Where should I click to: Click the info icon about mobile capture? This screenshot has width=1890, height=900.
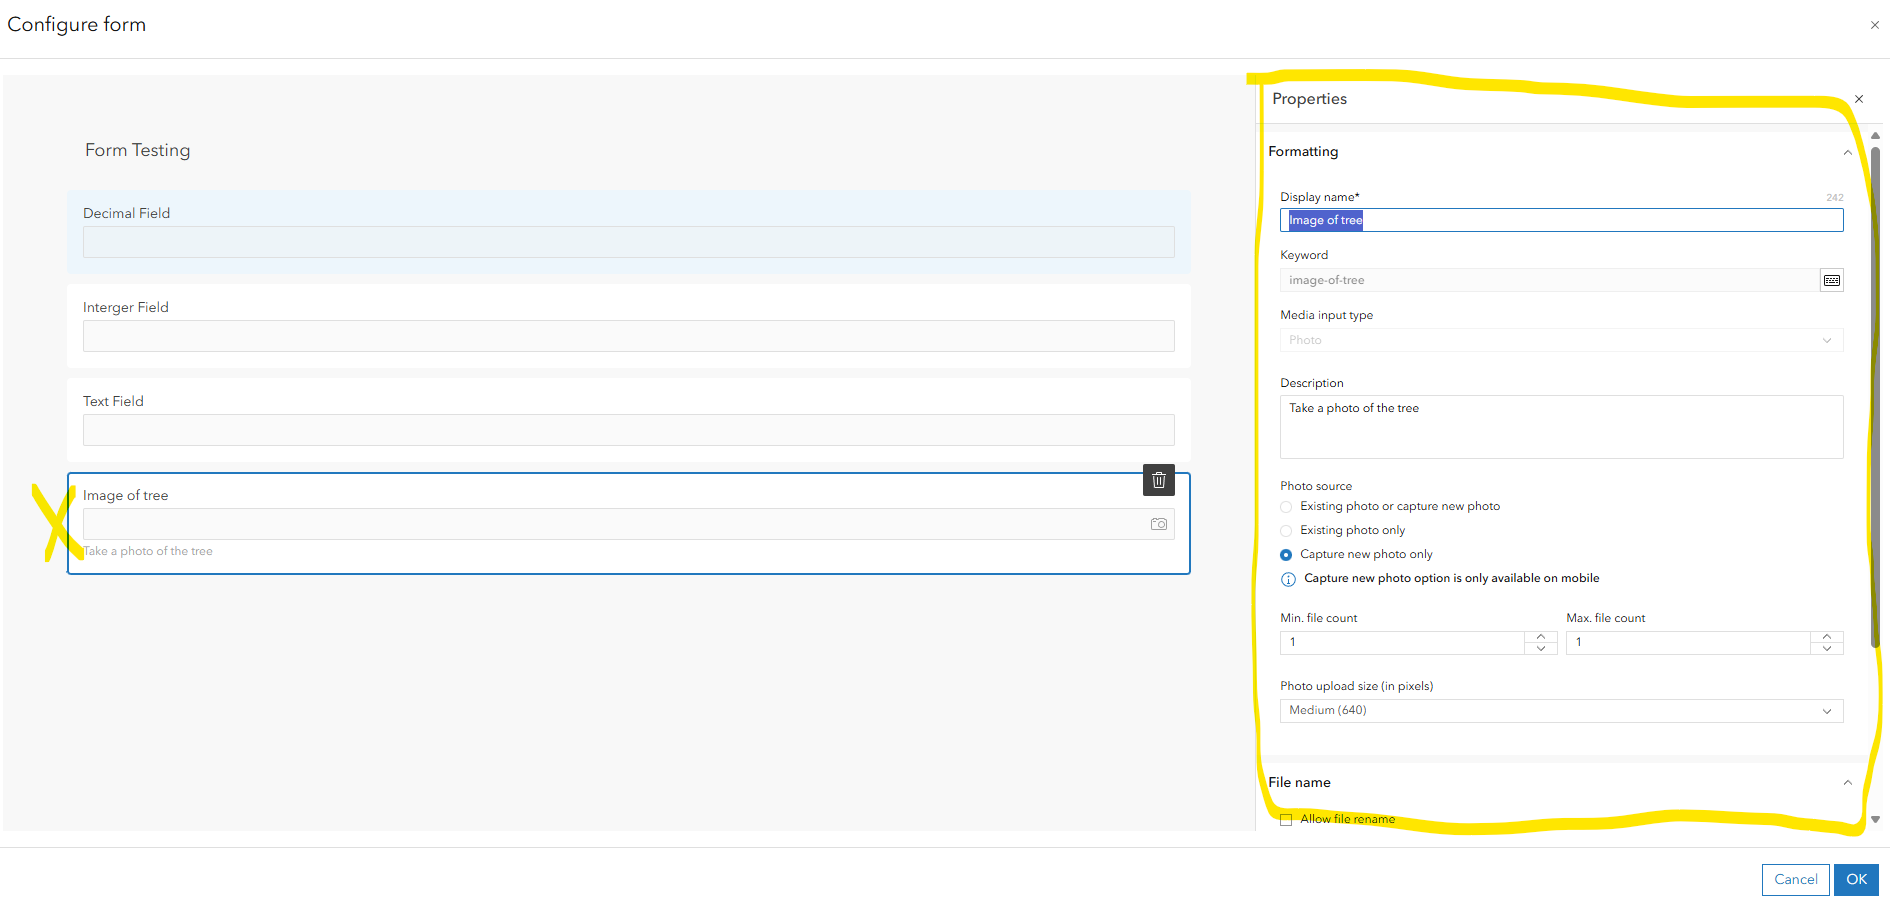pos(1288,579)
